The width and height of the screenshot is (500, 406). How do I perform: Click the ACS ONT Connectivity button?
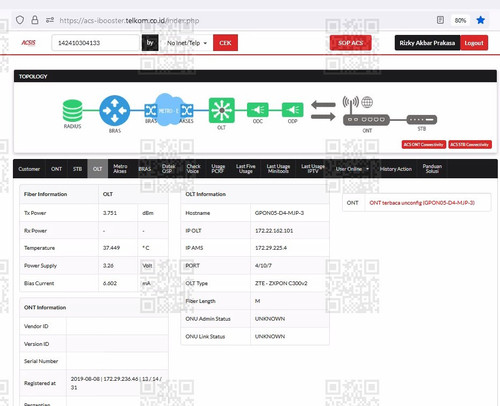point(424,144)
